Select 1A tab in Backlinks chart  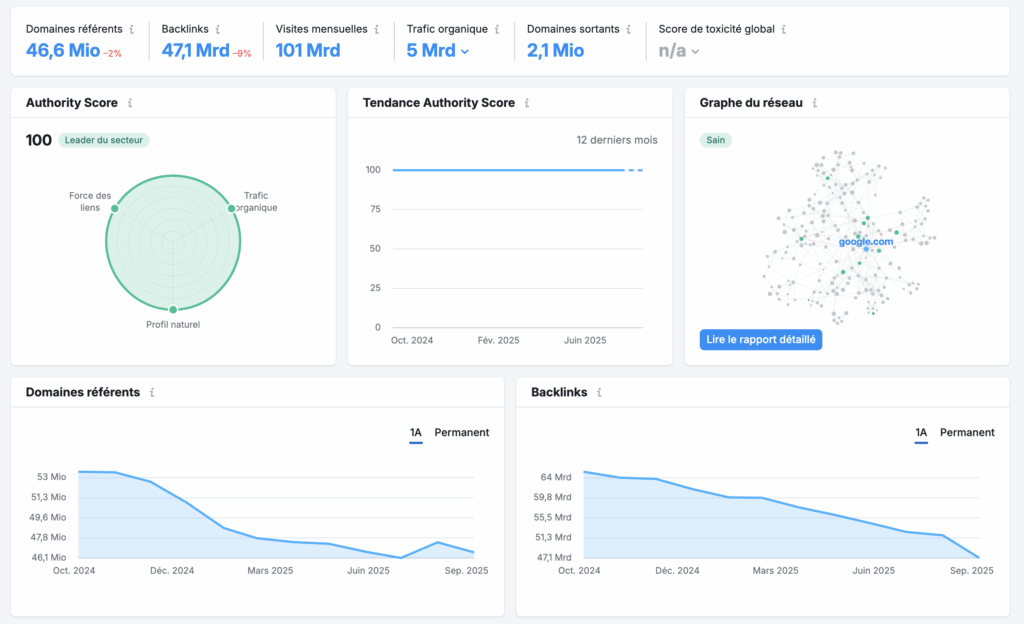[921, 433]
